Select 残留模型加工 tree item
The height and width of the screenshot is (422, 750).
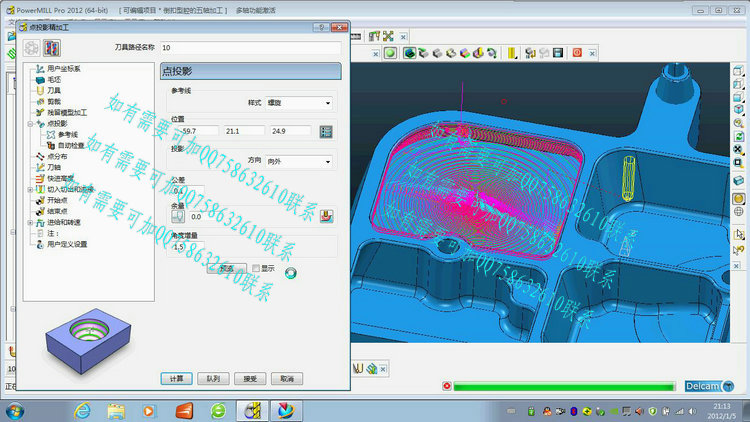coord(67,113)
